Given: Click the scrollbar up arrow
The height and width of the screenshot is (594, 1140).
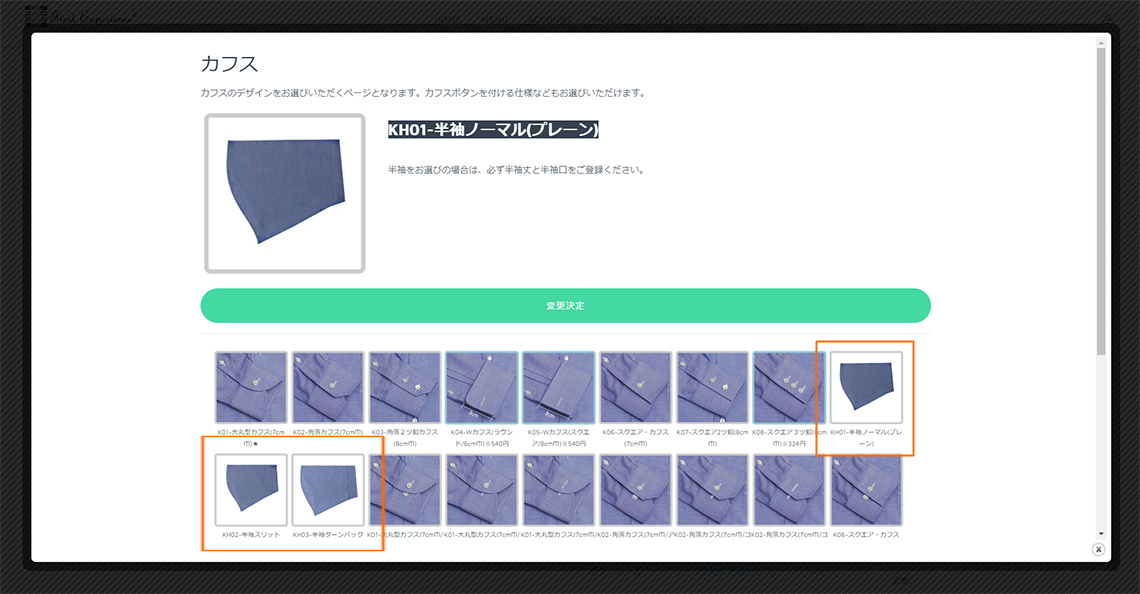Looking at the screenshot, I should coord(1101,40).
